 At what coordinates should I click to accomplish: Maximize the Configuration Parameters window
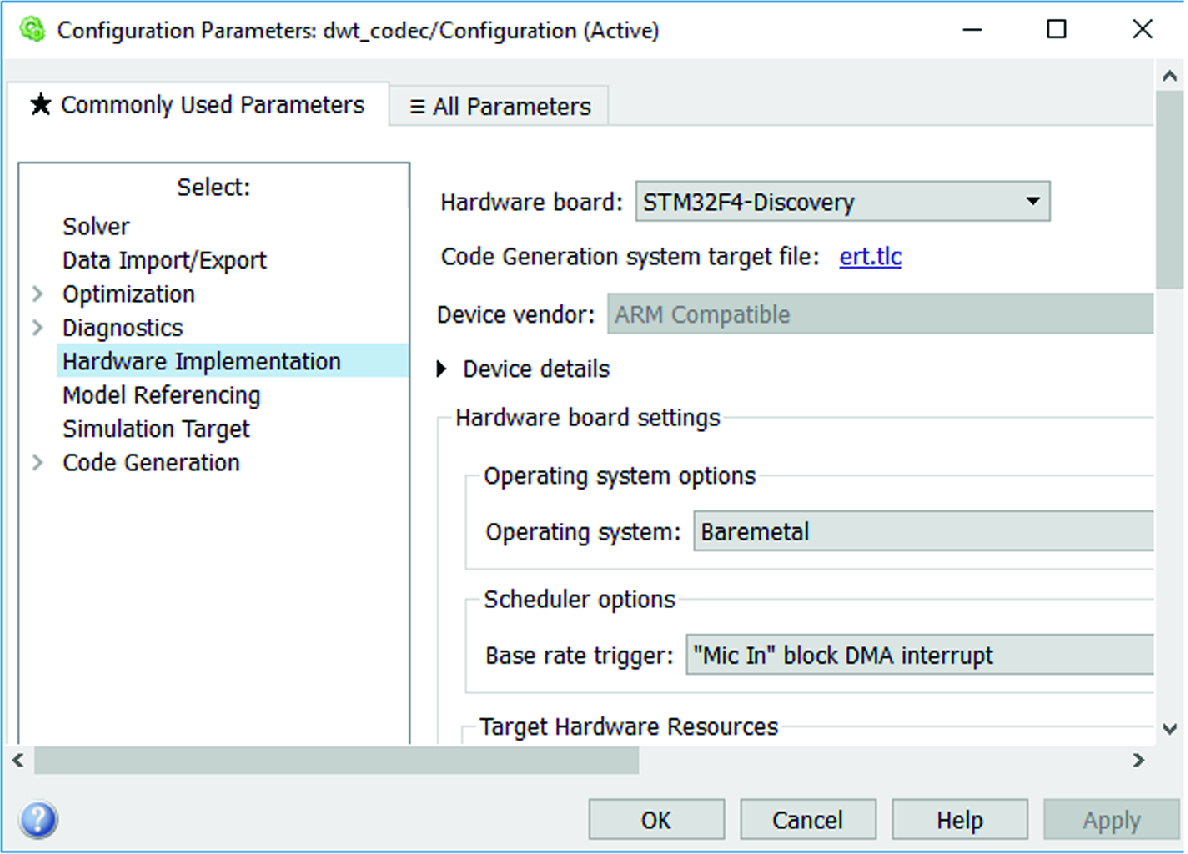1056,30
